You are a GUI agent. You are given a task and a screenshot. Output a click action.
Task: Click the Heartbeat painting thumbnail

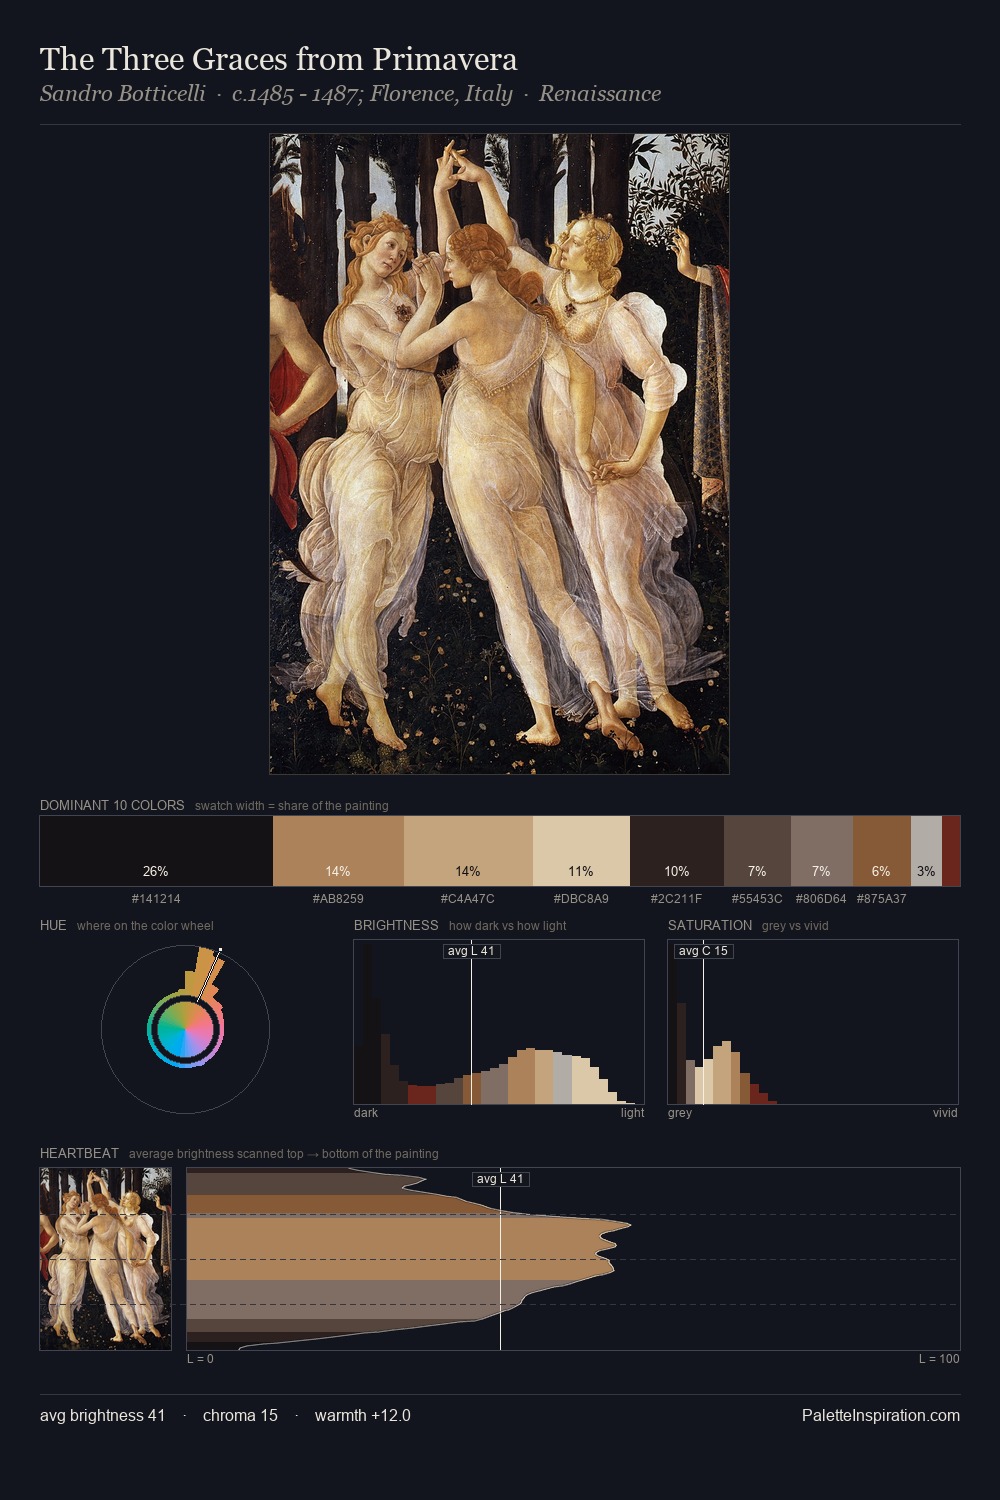[x=105, y=1259]
